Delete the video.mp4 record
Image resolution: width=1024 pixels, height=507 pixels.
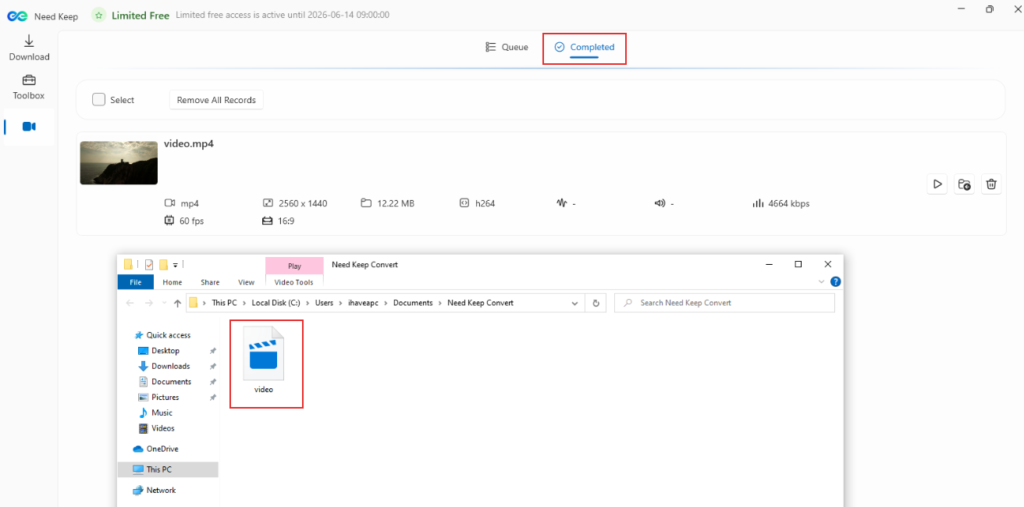991,184
